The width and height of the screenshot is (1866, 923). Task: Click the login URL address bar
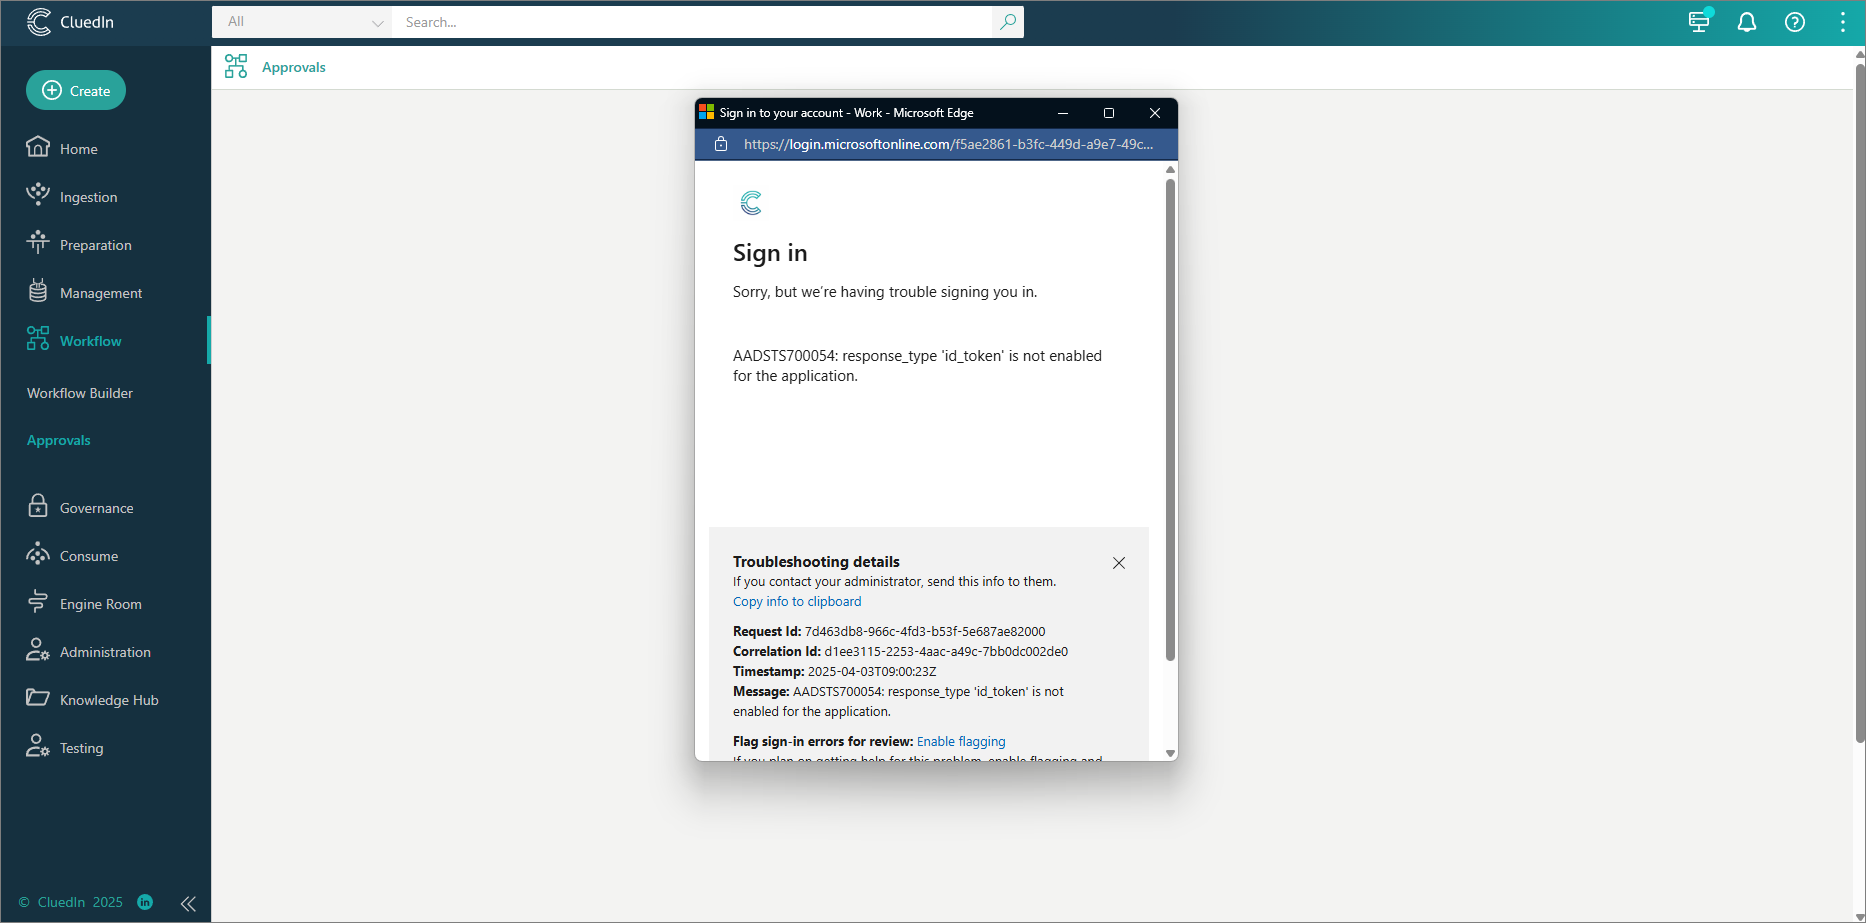(948, 144)
